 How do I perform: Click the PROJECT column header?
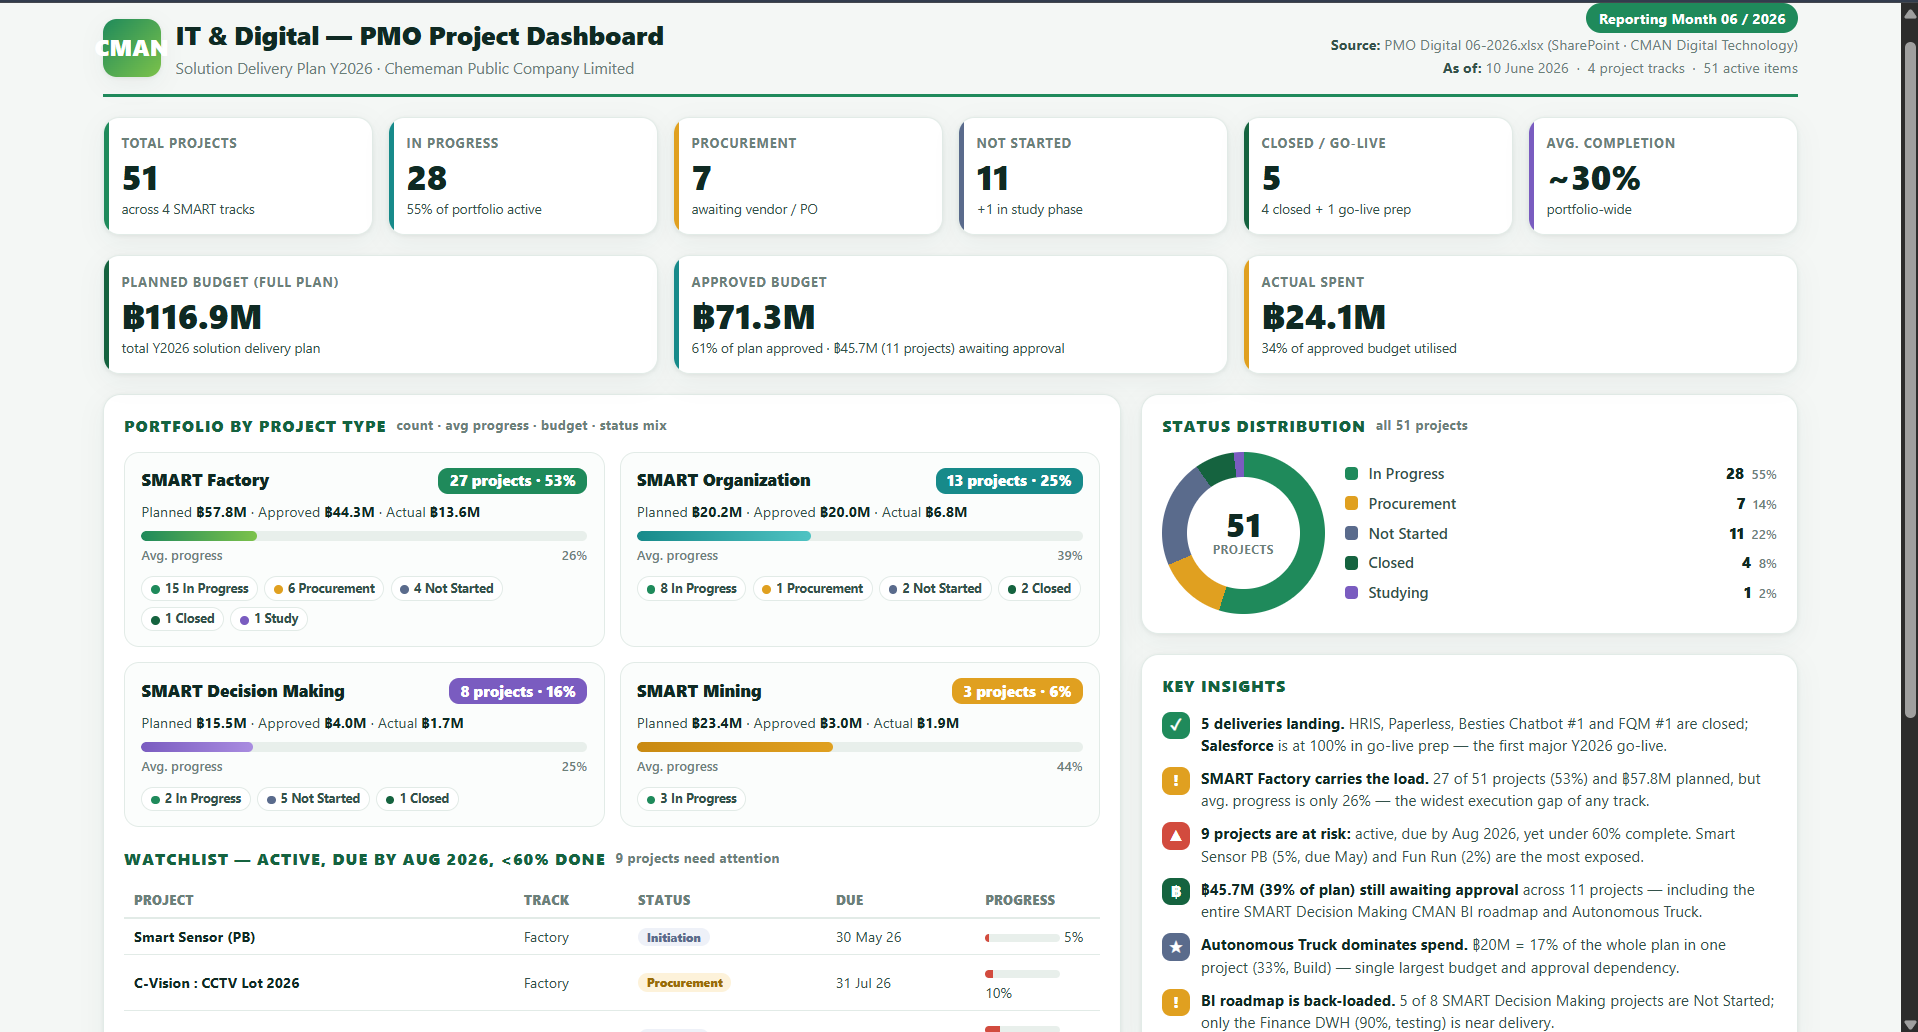pyautogui.click(x=164, y=900)
